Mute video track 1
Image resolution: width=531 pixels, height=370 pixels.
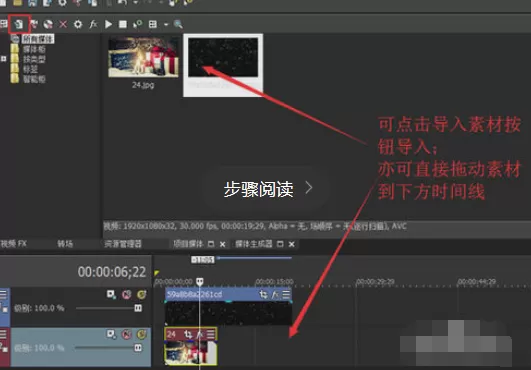pos(127,295)
